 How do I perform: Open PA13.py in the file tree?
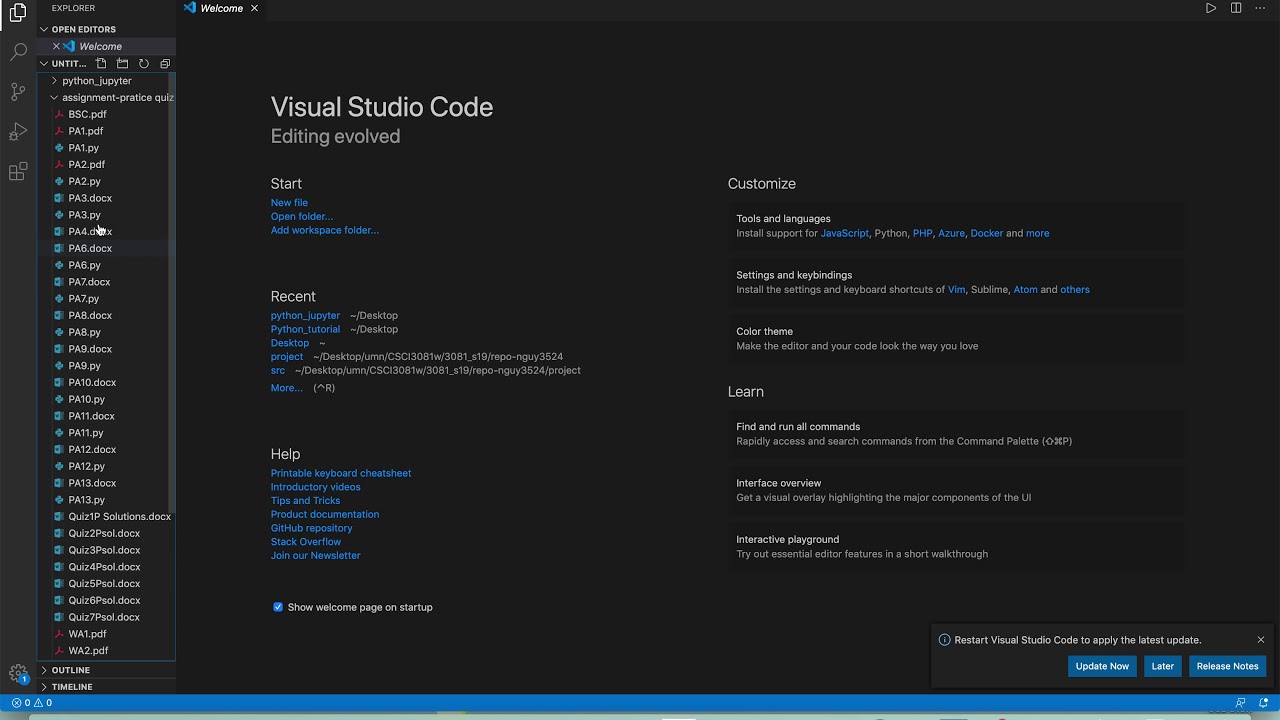(x=106, y=500)
